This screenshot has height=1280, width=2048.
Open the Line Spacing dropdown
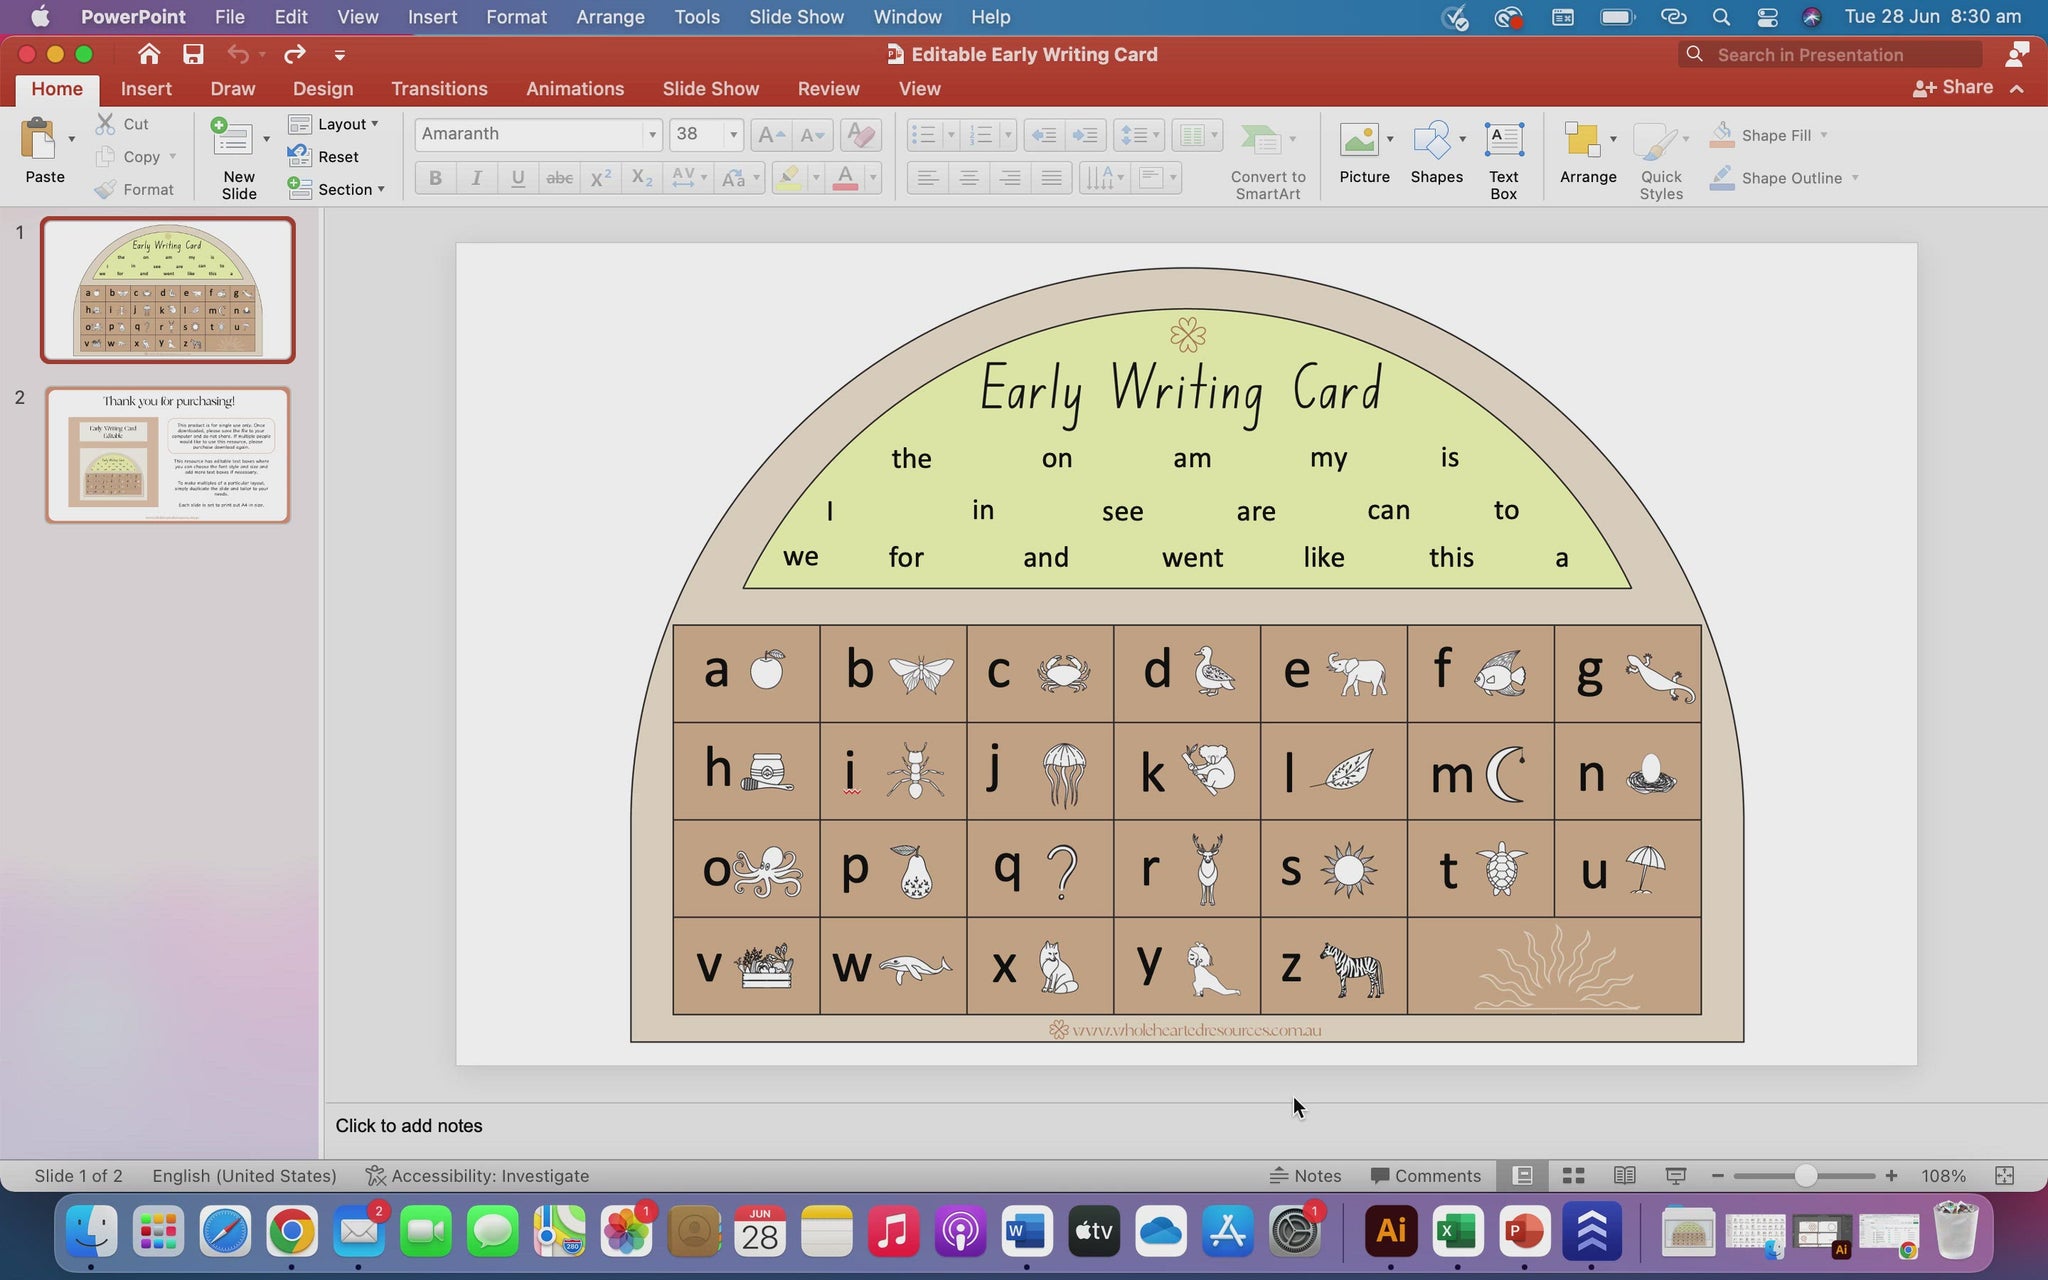1139,134
